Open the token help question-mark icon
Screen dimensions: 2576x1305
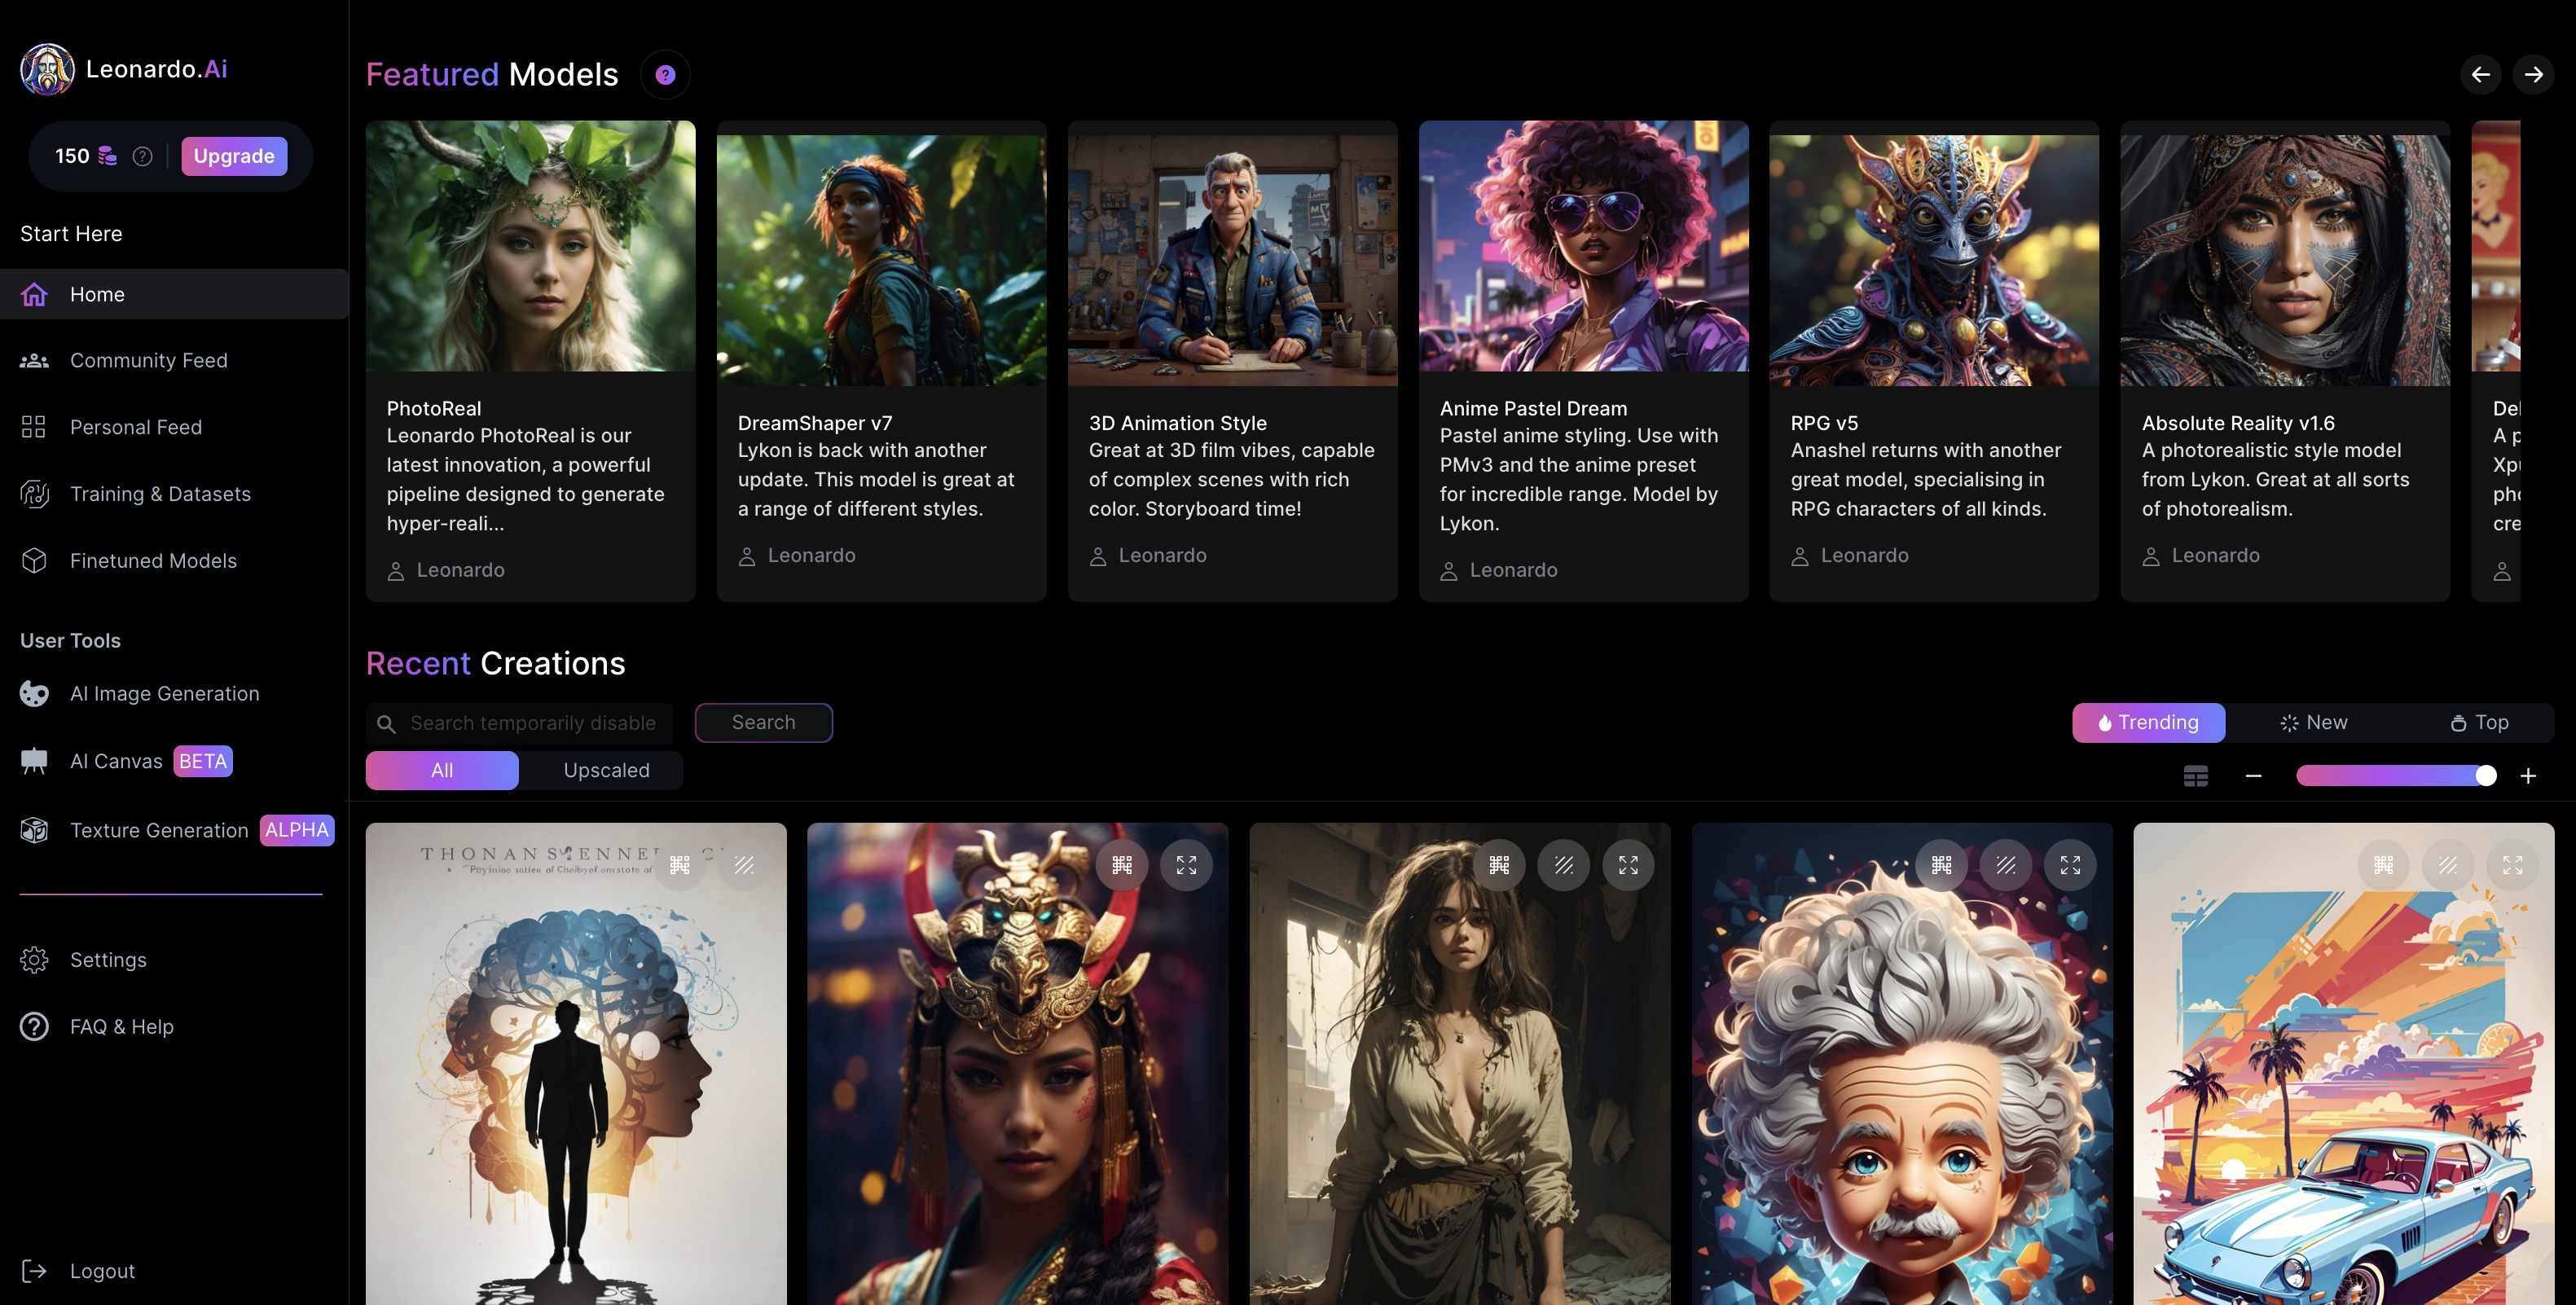[x=142, y=156]
